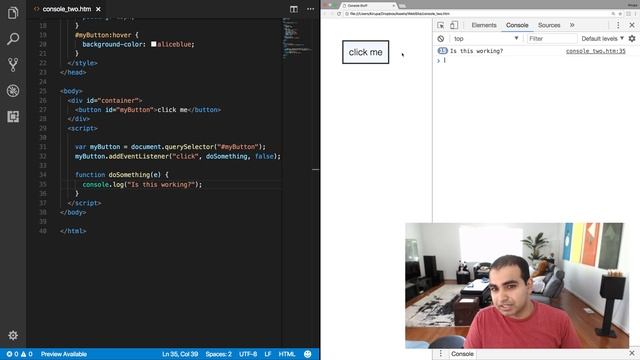
Task: Click the webcam video overlay
Action: coord(517,285)
